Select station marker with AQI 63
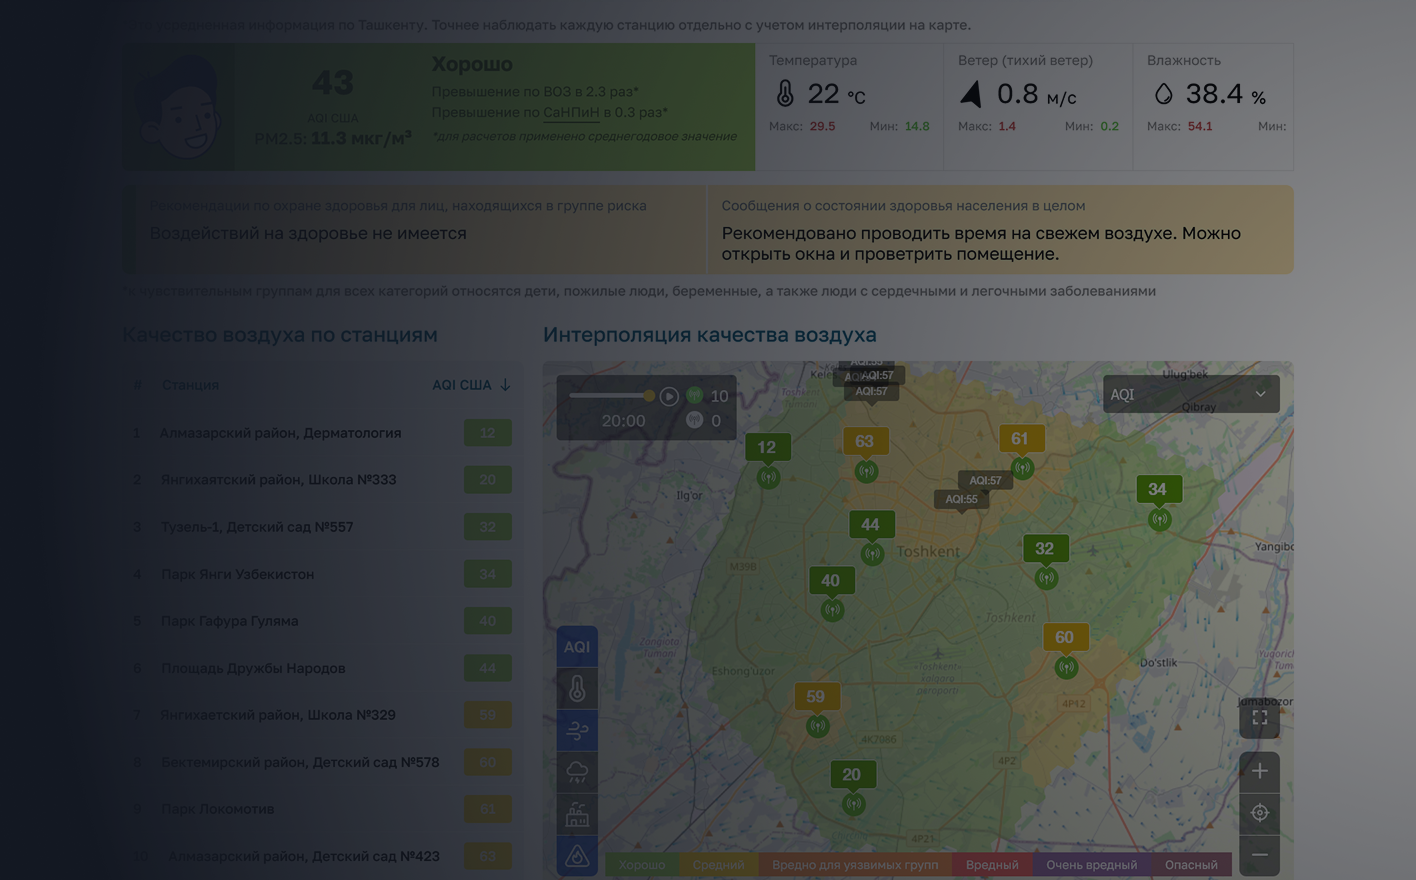 click(x=865, y=441)
